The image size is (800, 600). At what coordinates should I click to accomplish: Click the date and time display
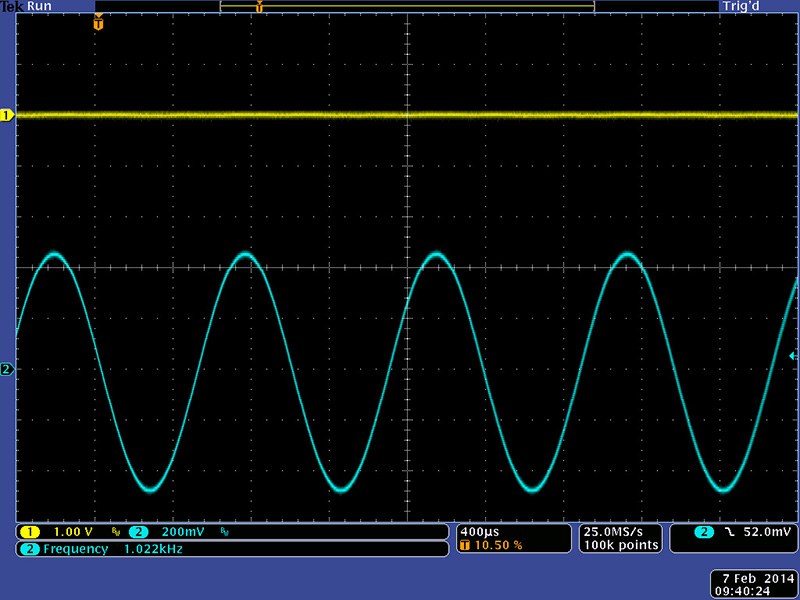tap(753, 584)
